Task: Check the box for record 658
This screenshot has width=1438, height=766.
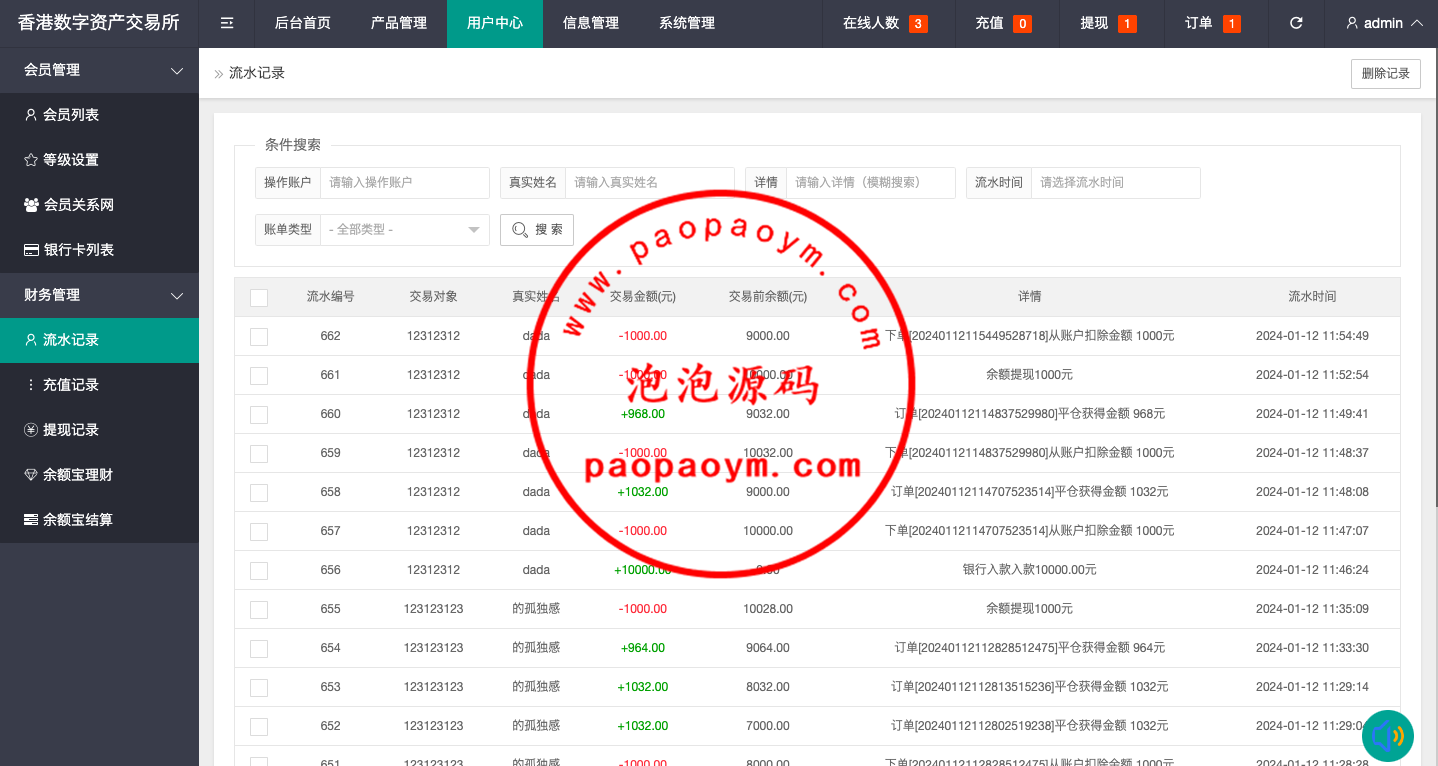Action: (x=259, y=492)
